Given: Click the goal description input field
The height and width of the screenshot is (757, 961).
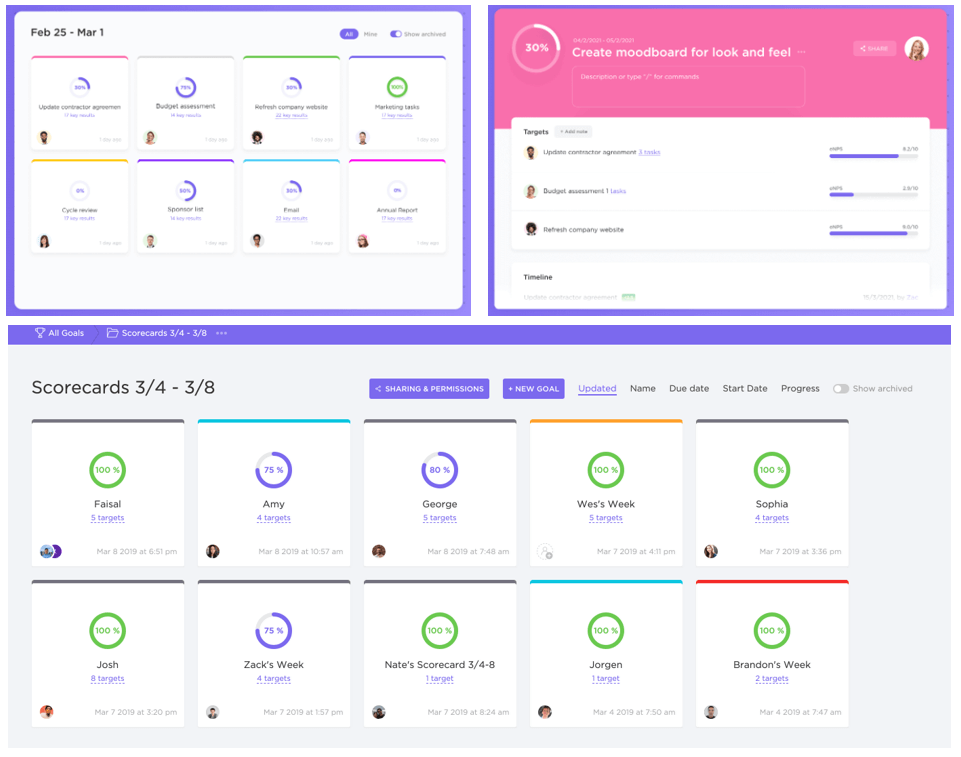Looking at the screenshot, I should 688,86.
